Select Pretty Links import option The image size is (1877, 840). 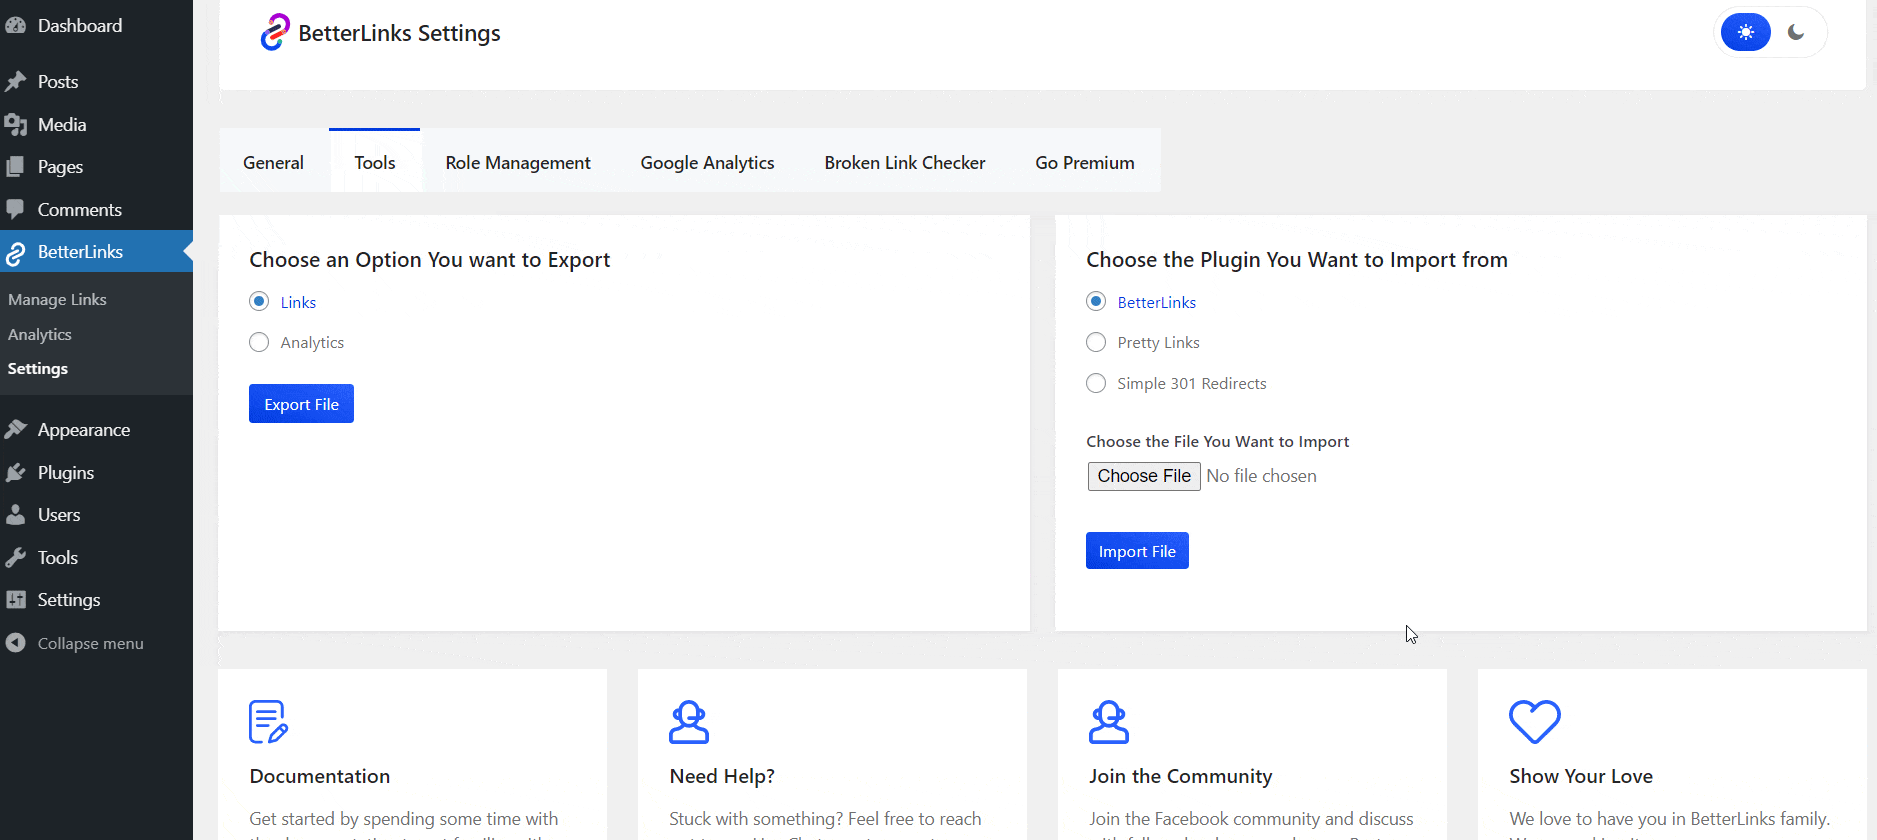coord(1096,342)
